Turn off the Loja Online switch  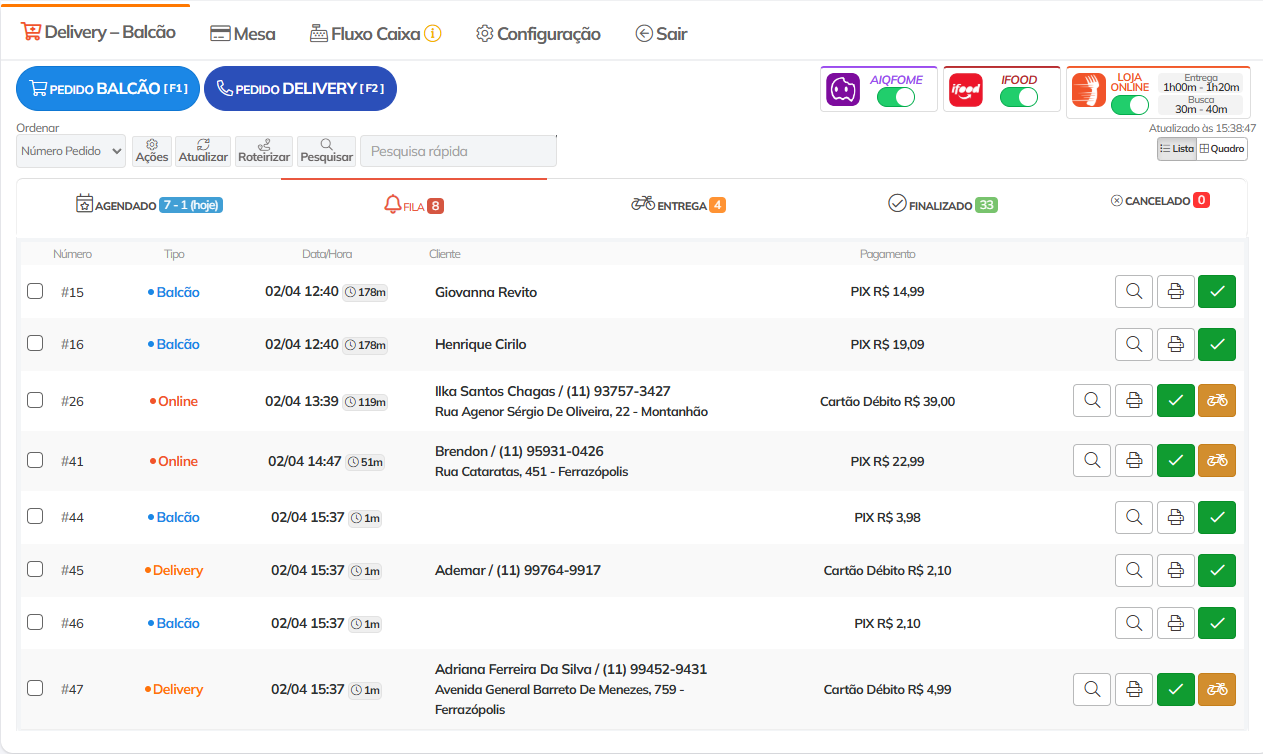(x=1129, y=105)
